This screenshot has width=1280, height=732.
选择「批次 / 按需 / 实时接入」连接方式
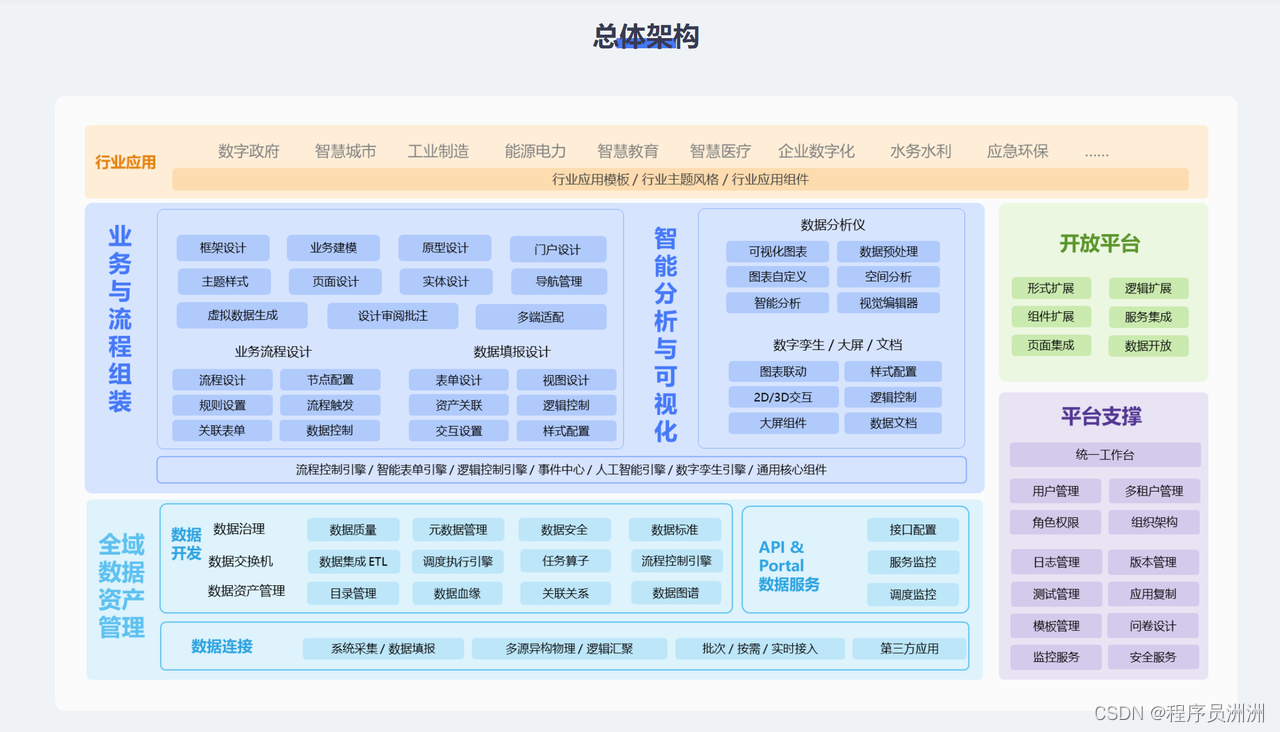coord(760,648)
